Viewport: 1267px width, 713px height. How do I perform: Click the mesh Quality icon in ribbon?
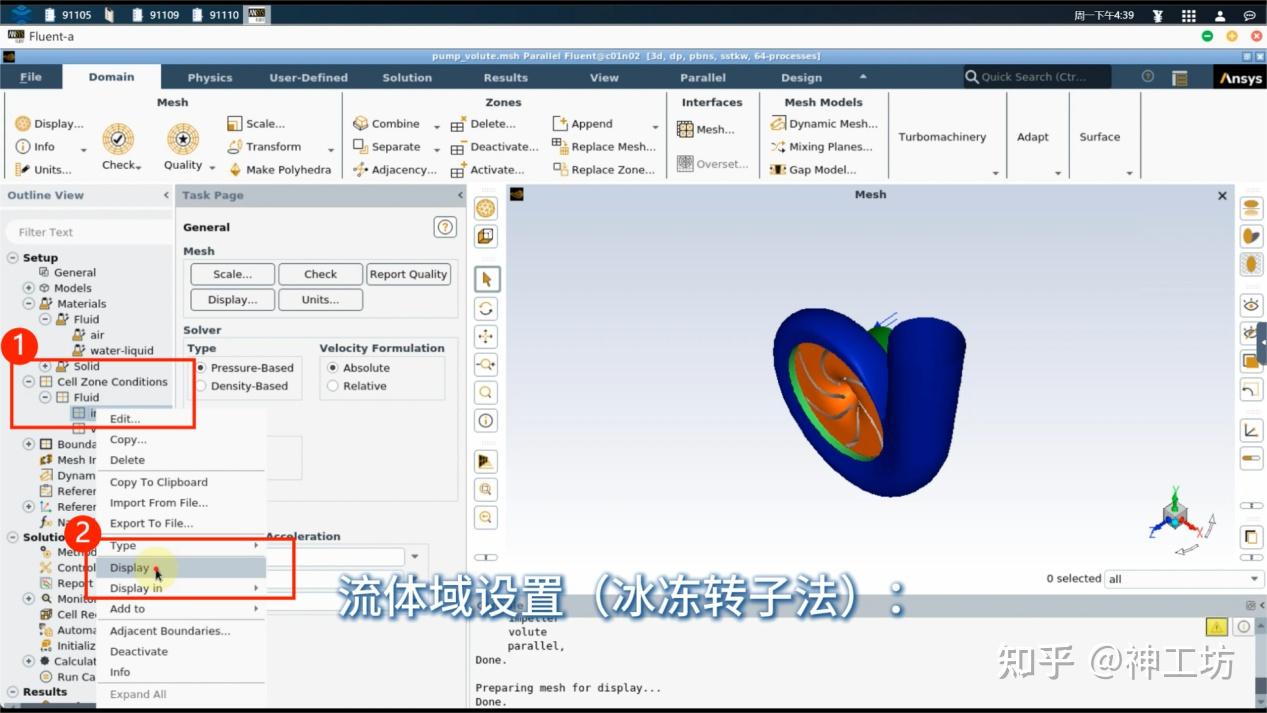[x=183, y=139]
